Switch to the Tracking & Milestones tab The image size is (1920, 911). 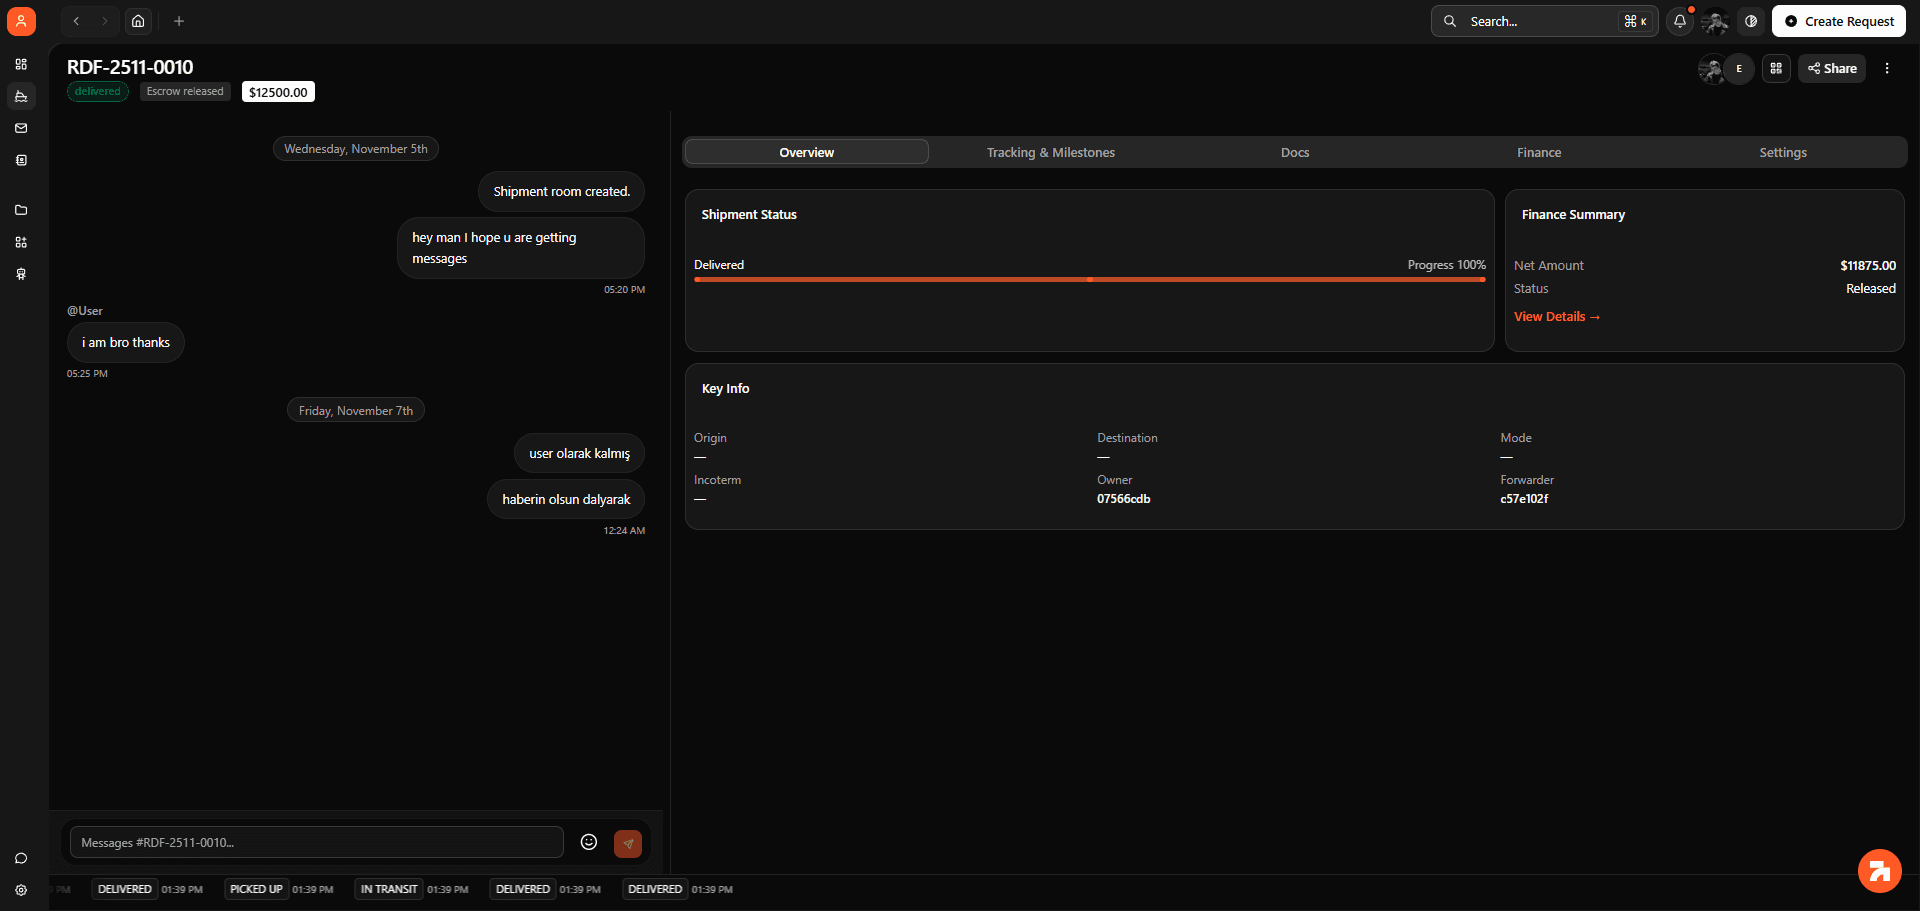tap(1050, 152)
